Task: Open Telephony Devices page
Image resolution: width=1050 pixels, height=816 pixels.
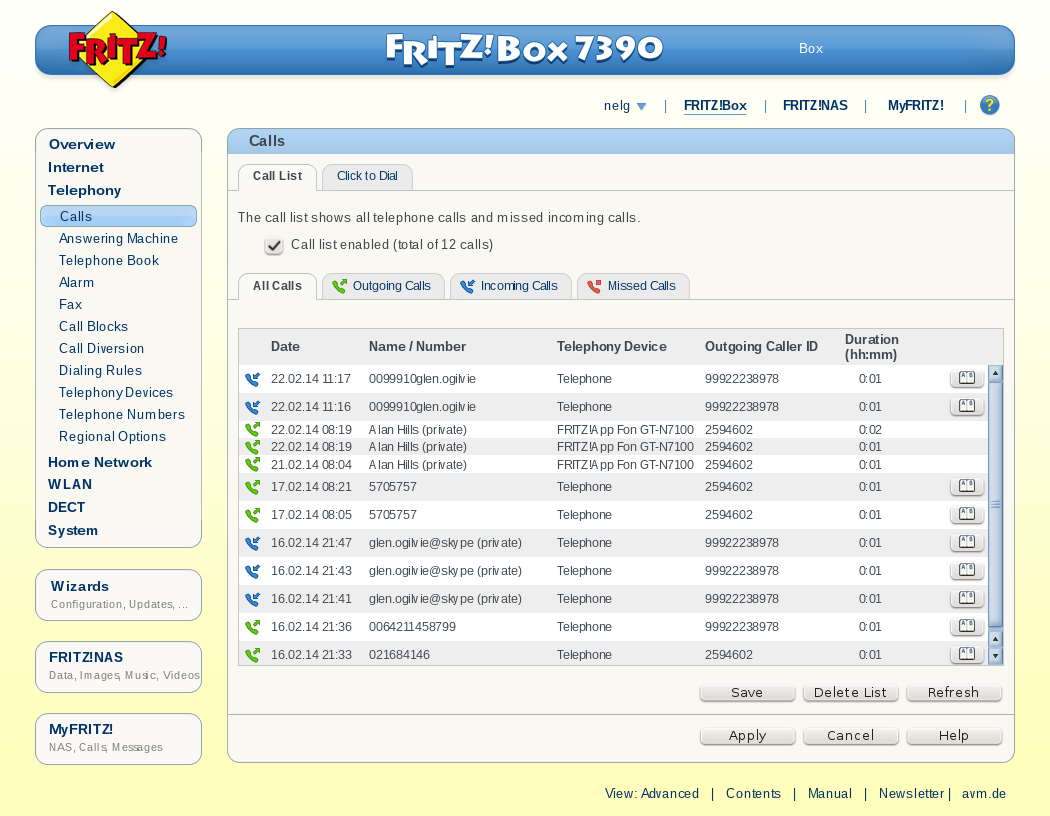Action: (116, 393)
